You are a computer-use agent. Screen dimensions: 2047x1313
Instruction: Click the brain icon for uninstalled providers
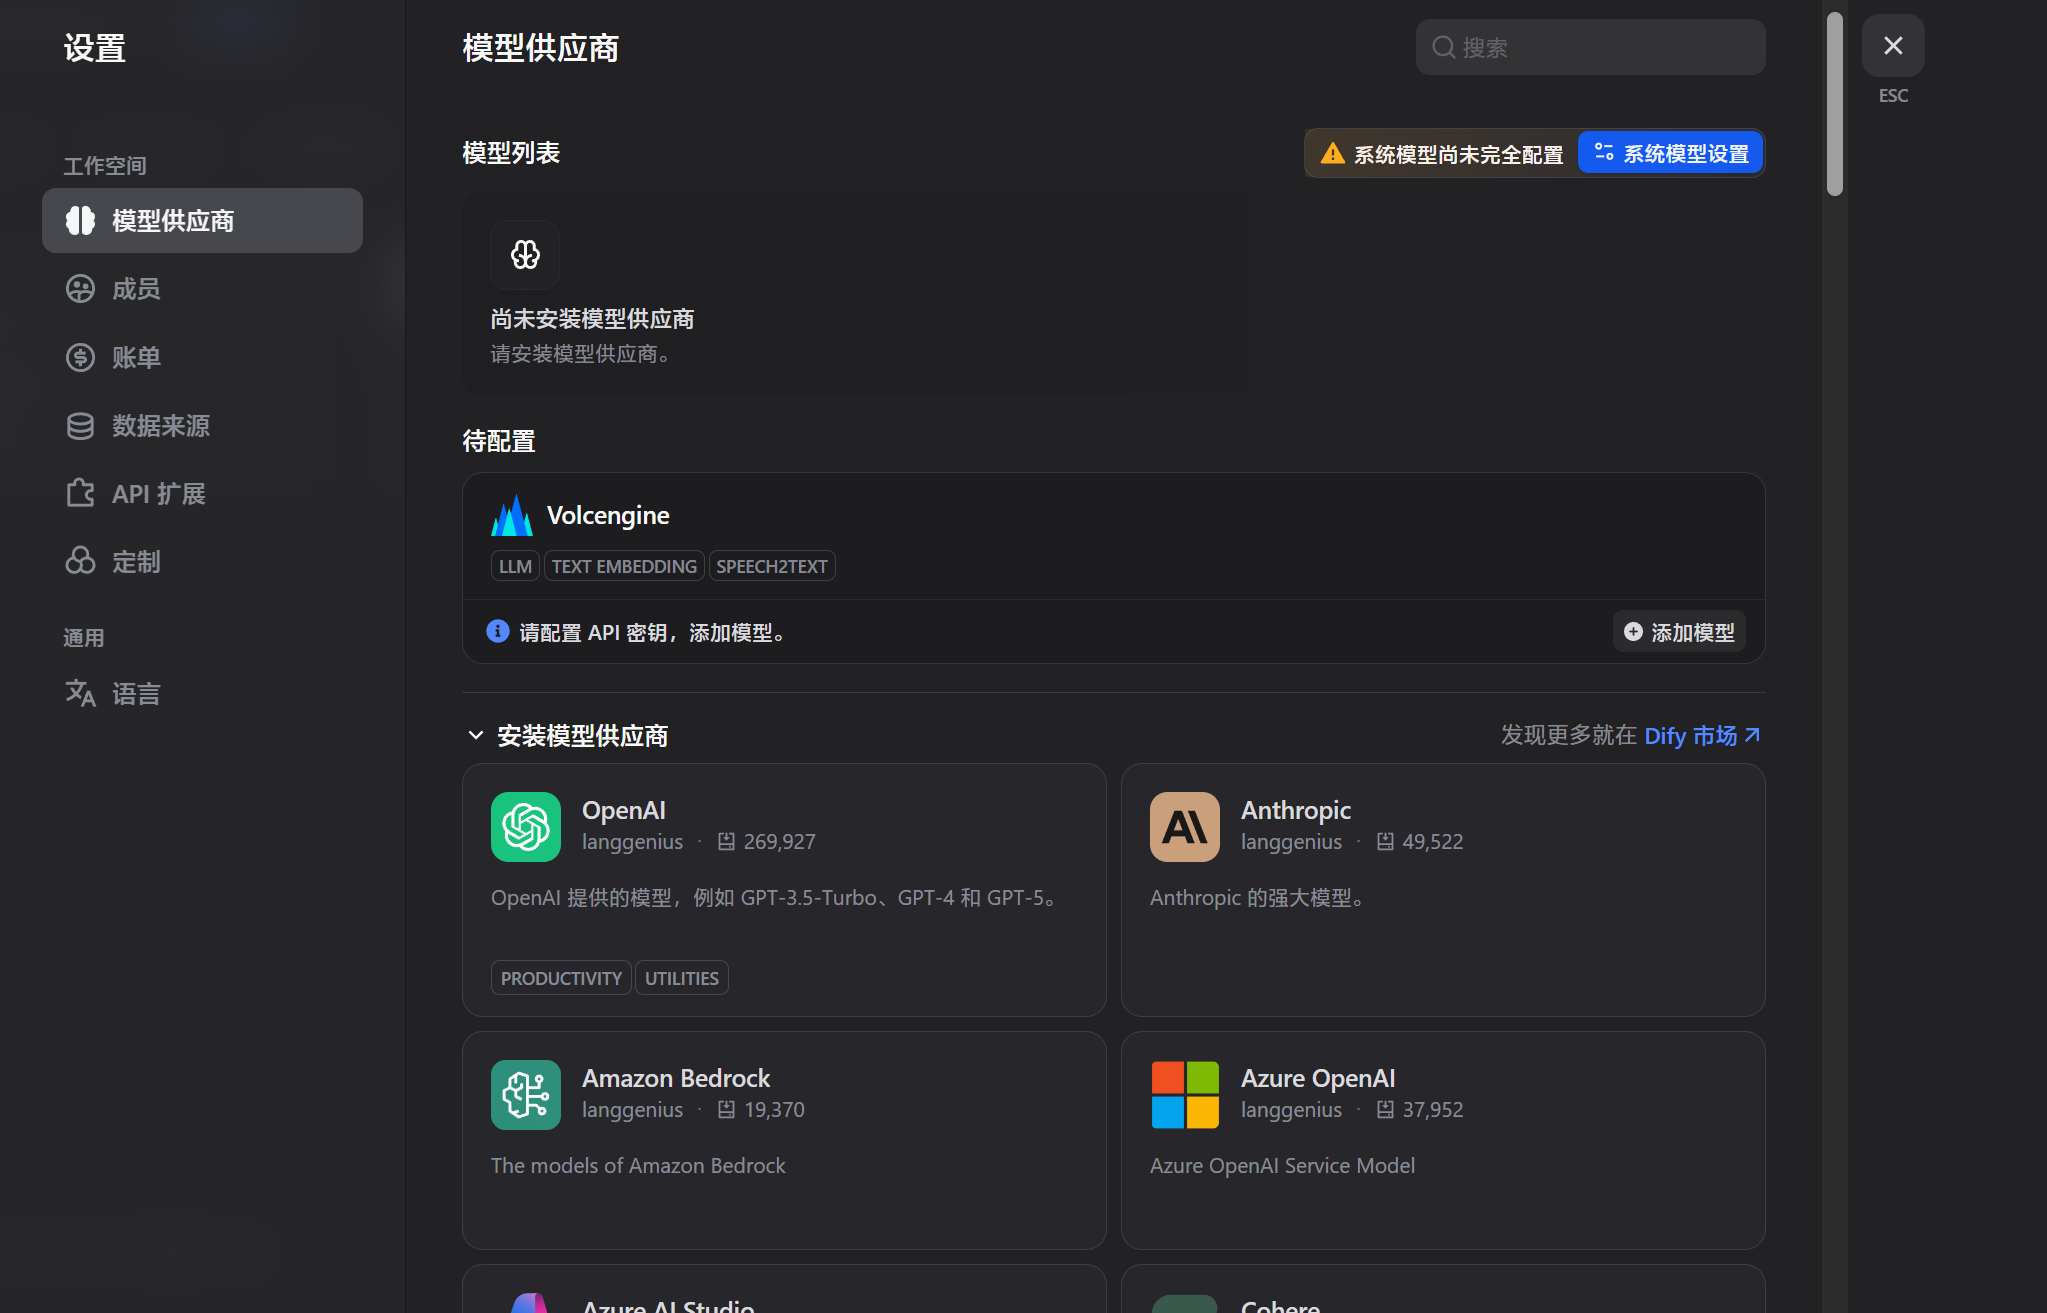tap(525, 254)
